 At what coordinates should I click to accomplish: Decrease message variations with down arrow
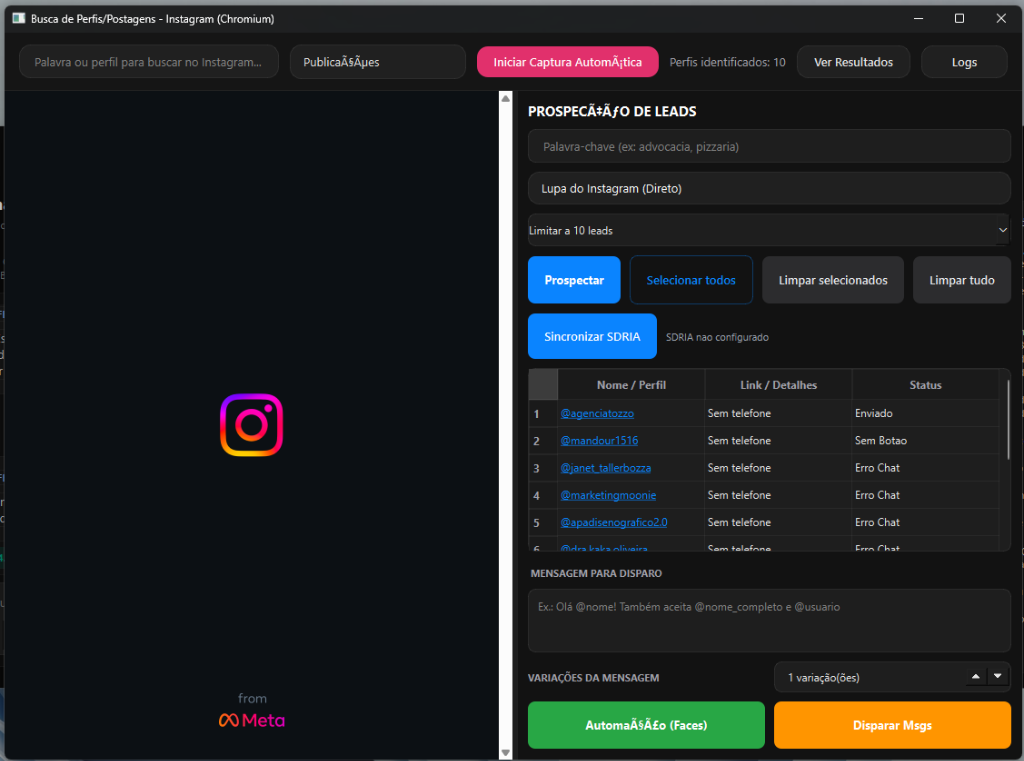pyautogui.click(x=997, y=677)
